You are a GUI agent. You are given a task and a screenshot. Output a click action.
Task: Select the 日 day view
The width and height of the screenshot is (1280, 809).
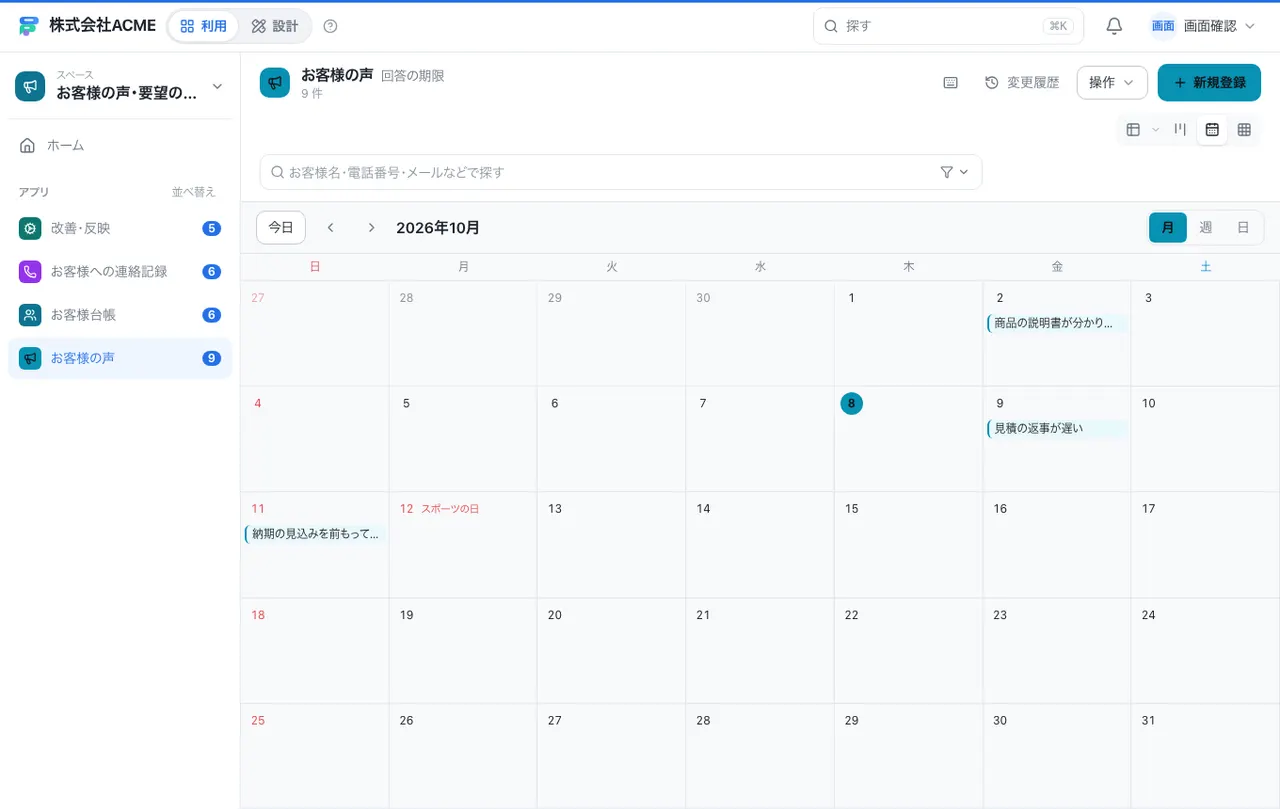click(1243, 228)
